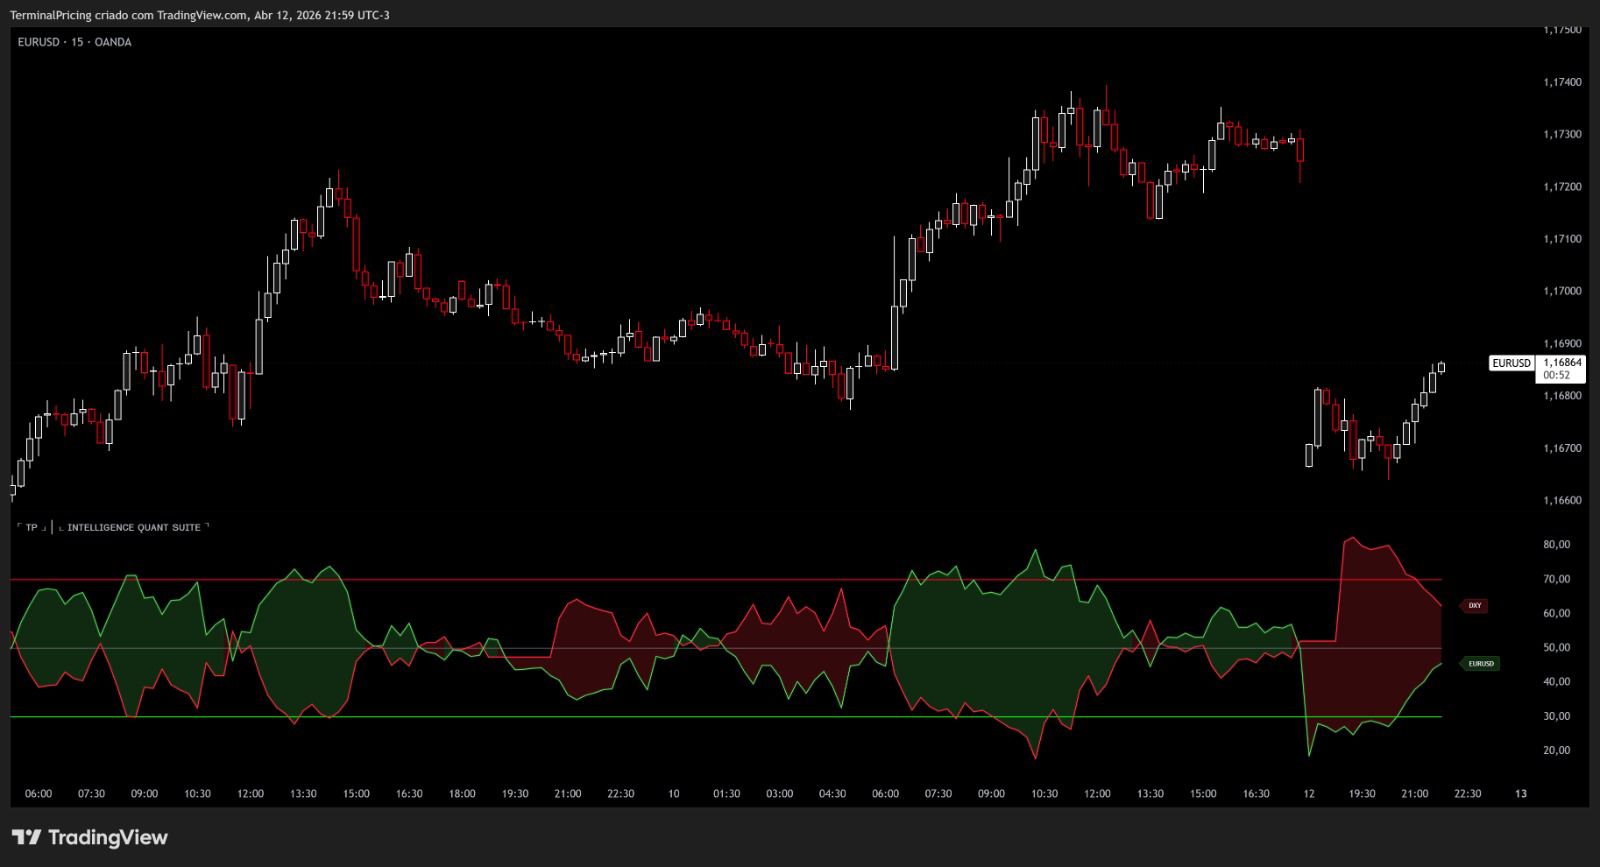Select the 12:00 mark on time axis
Viewport: 1600px width, 867px height.
pyautogui.click(x=250, y=794)
